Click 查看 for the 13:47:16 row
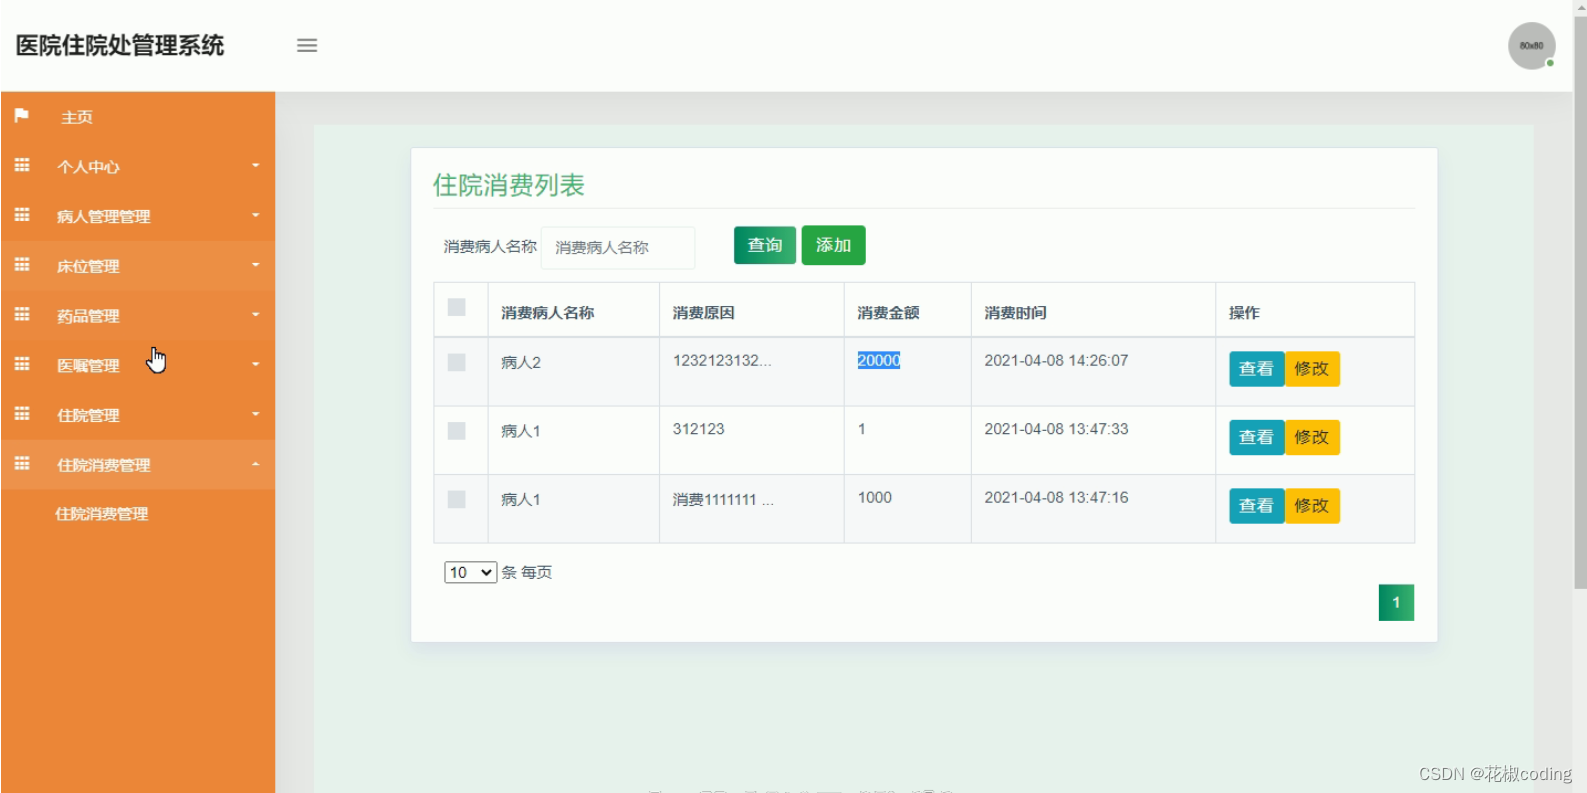1587x793 pixels. coord(1256,506)
